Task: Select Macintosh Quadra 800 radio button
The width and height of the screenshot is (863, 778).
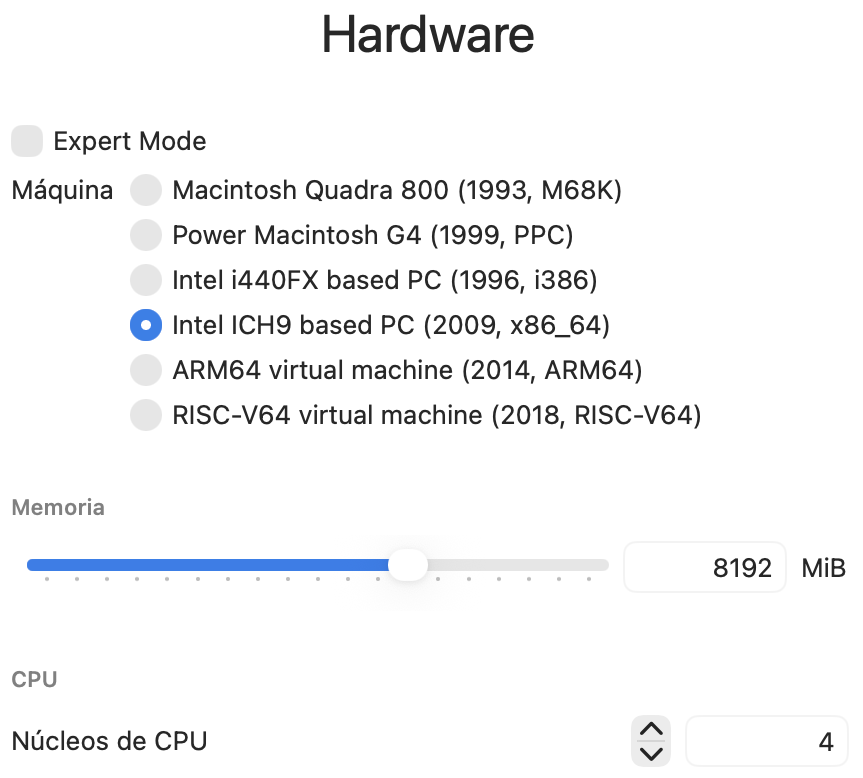Action: 146,190
